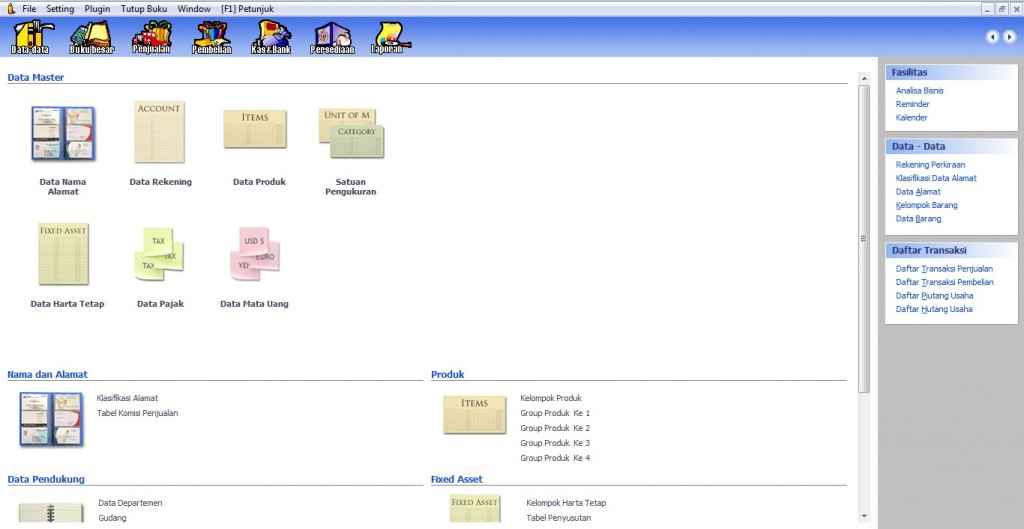Open the Tutup Buku menu
This screenshot has width=1024, height=529.
[145, 8]
